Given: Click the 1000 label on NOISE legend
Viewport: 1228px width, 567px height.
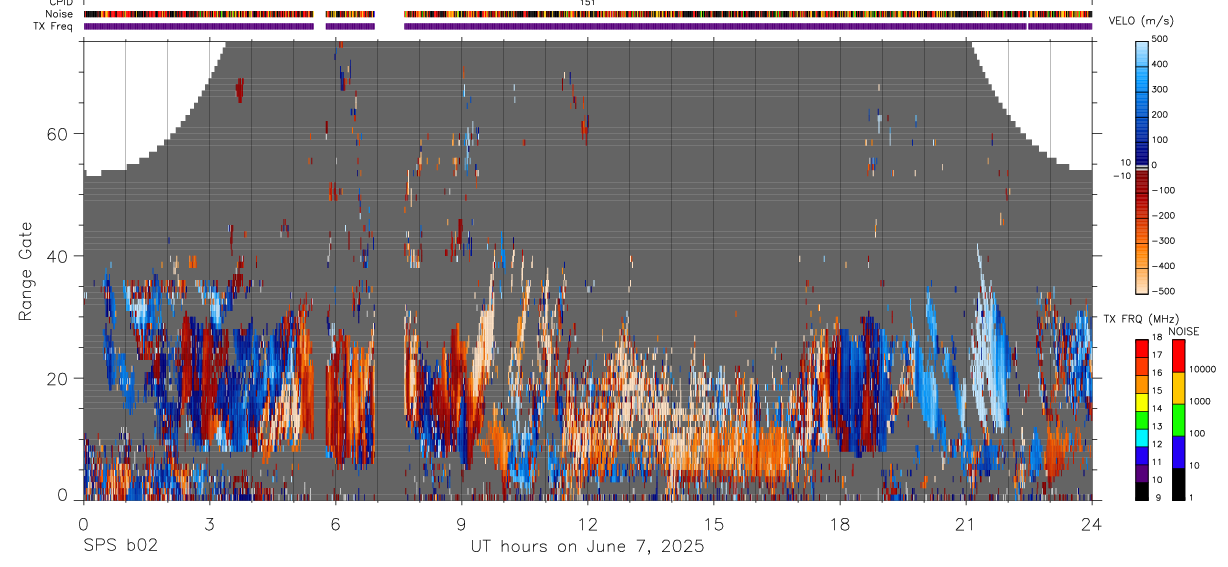Looking at the screenshot, I should coord(1198,402).
